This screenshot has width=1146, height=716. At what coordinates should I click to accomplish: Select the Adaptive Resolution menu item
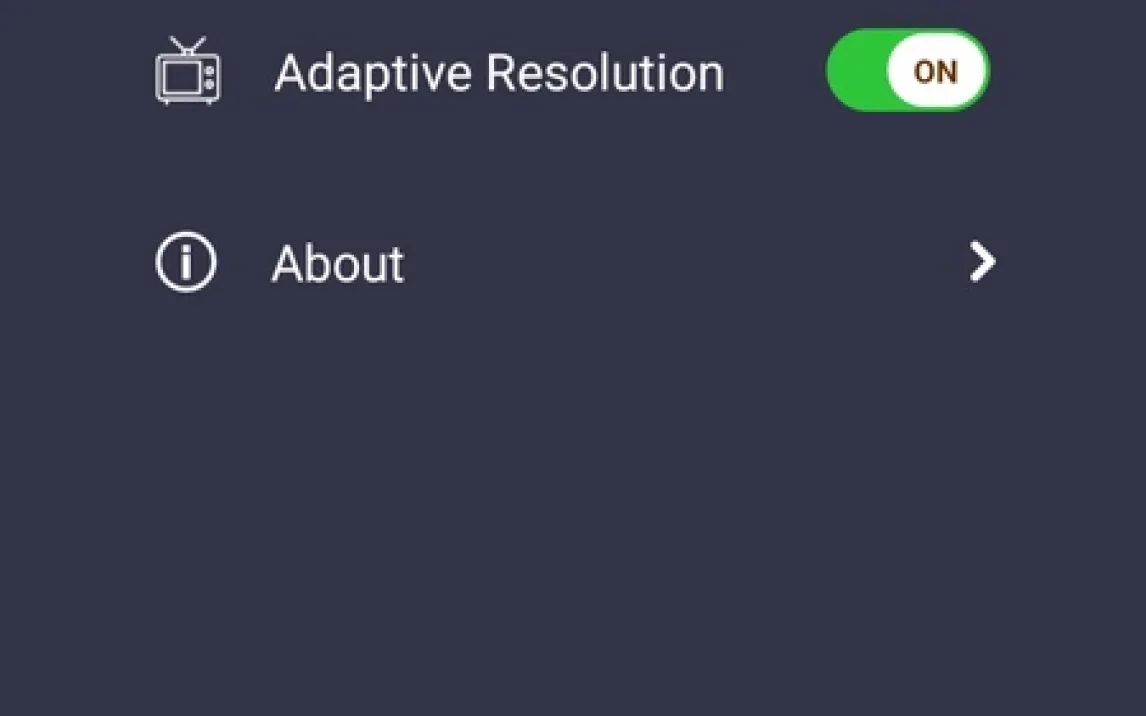[x=499, y=73]
